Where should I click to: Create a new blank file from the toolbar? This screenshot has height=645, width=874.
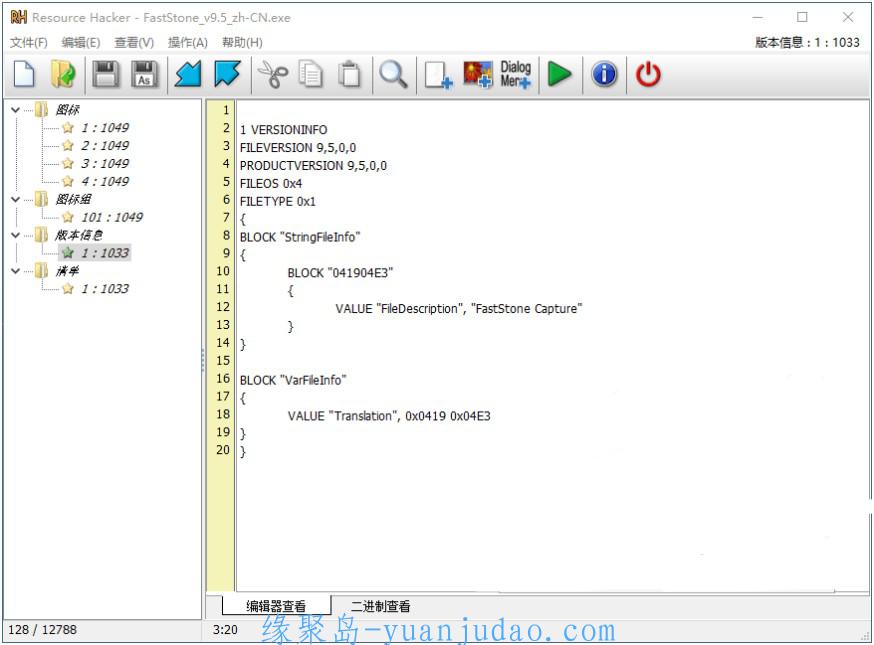[x=24, y=74]
